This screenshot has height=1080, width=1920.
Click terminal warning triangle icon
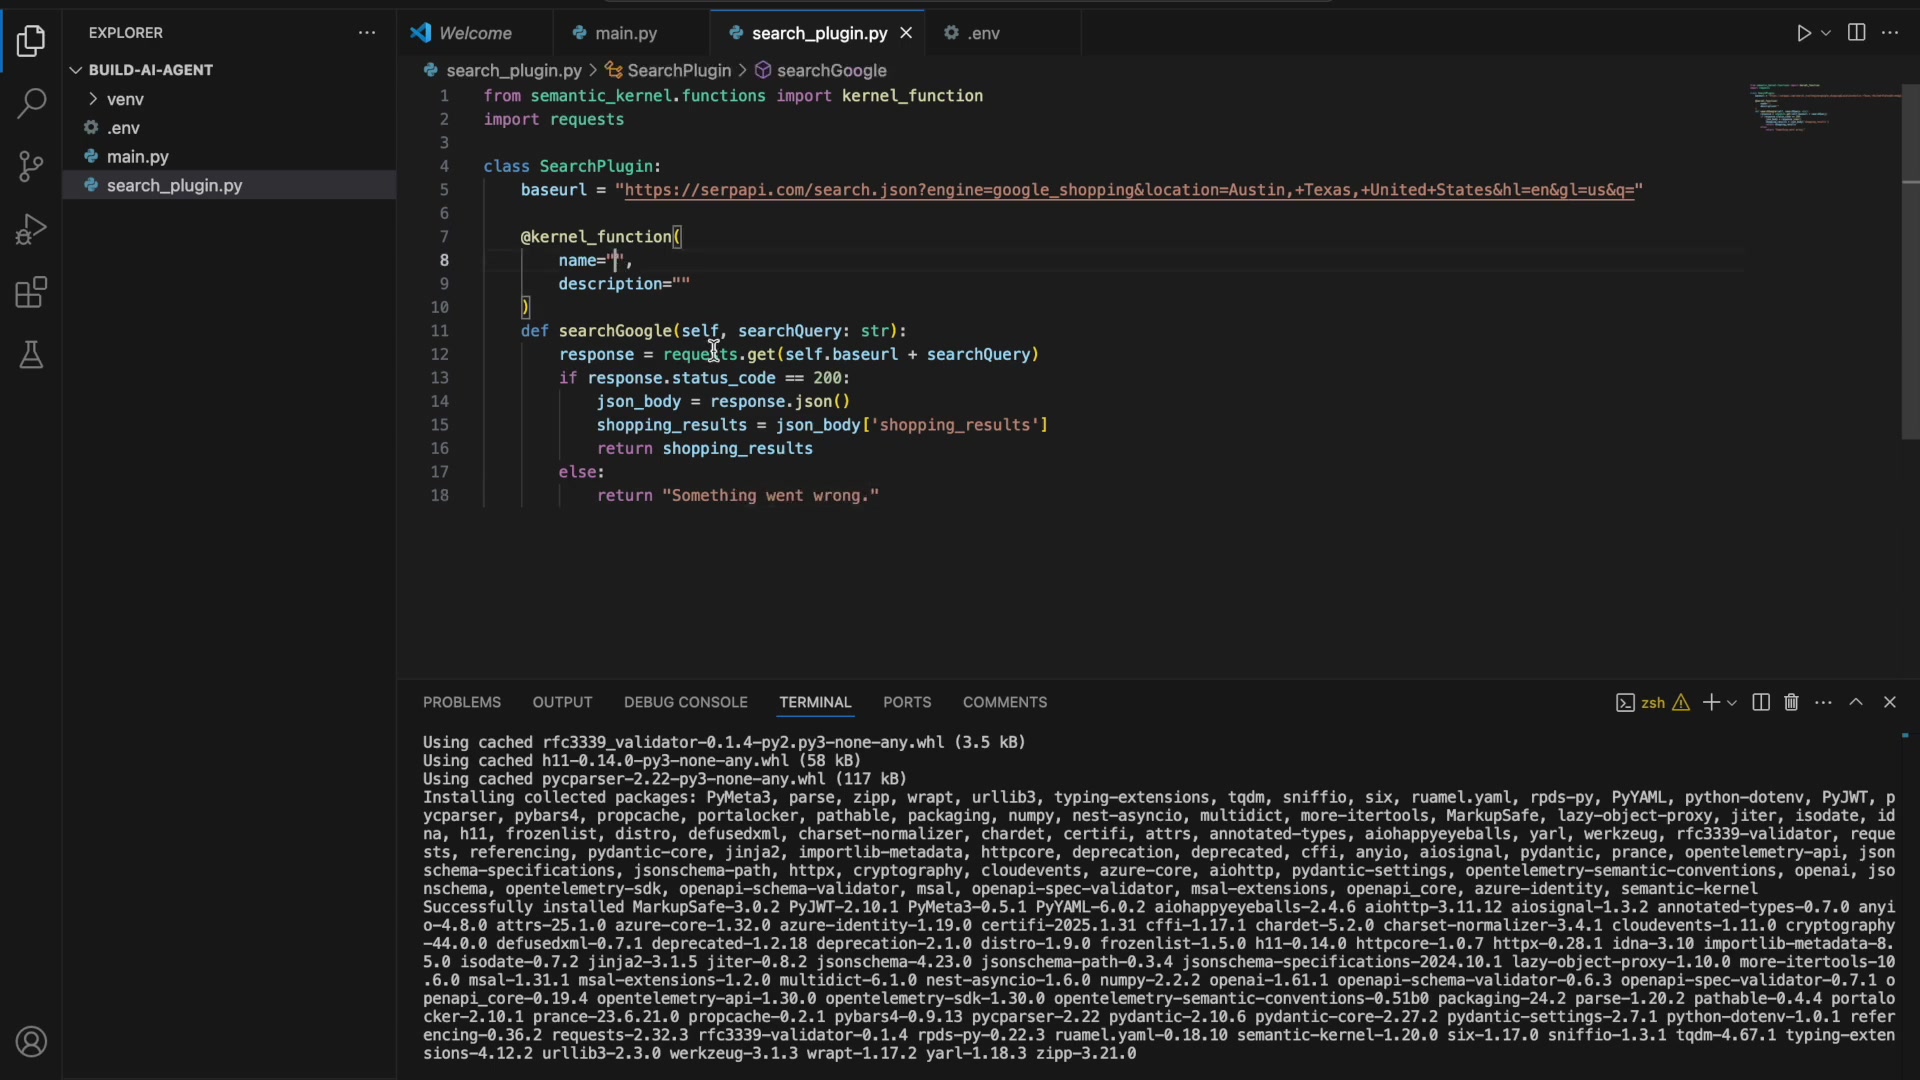tap(1682, 703)
